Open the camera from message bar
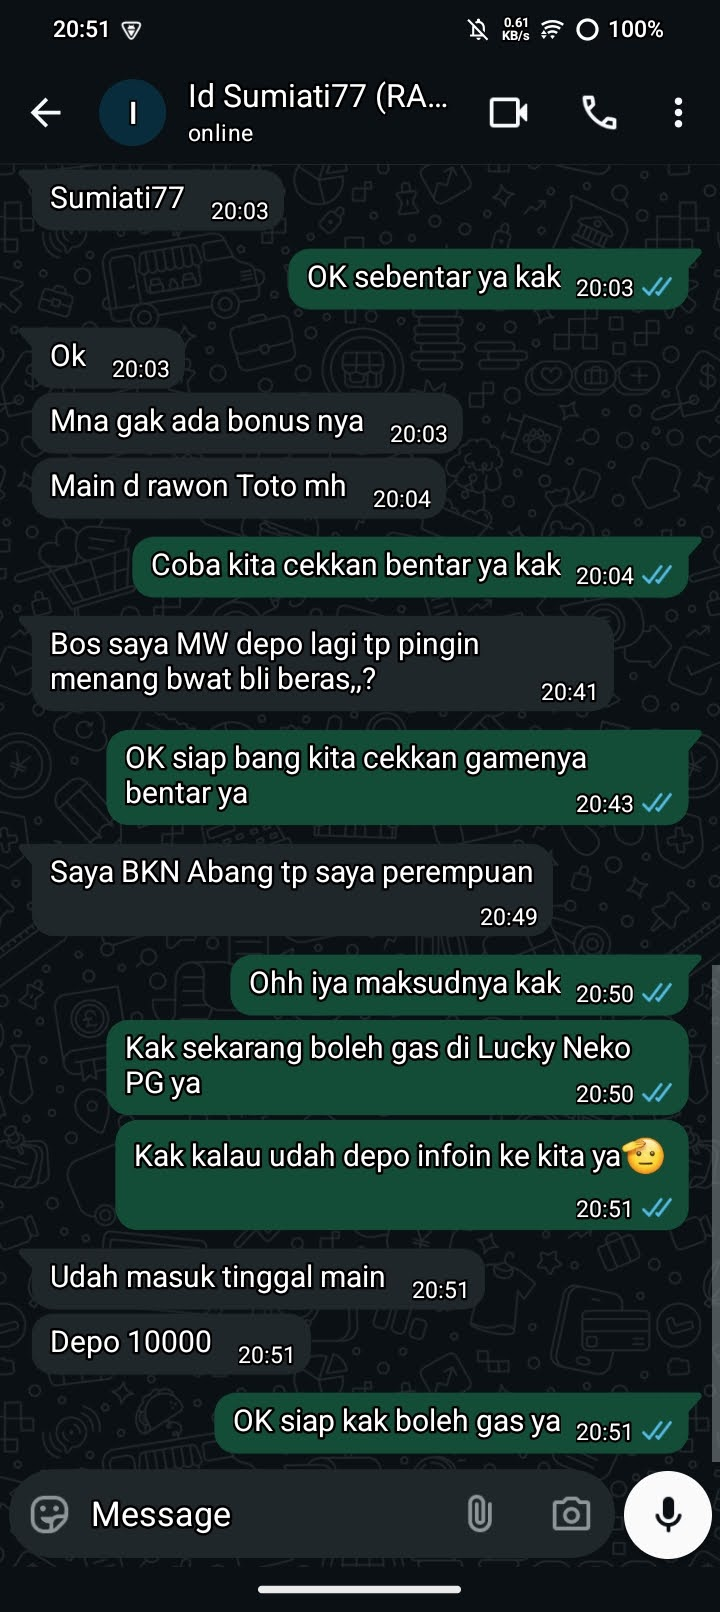The width and height of the screenshot is (720, 1612). click(x=571, y=1514)
